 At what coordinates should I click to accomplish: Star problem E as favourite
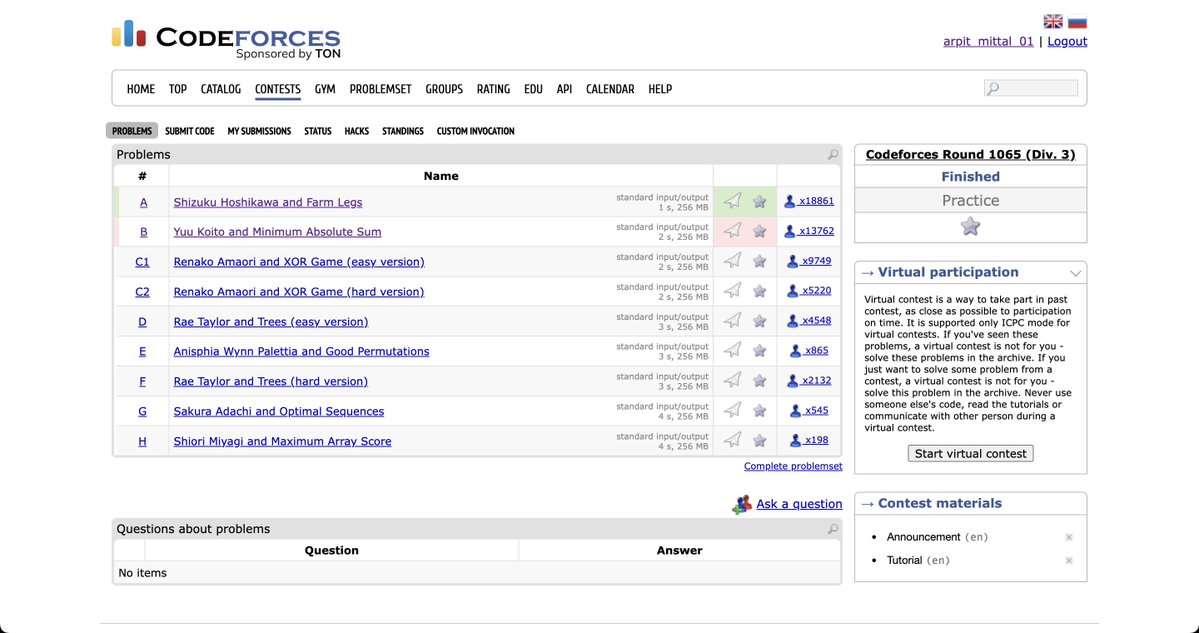[x=759, y=351]
